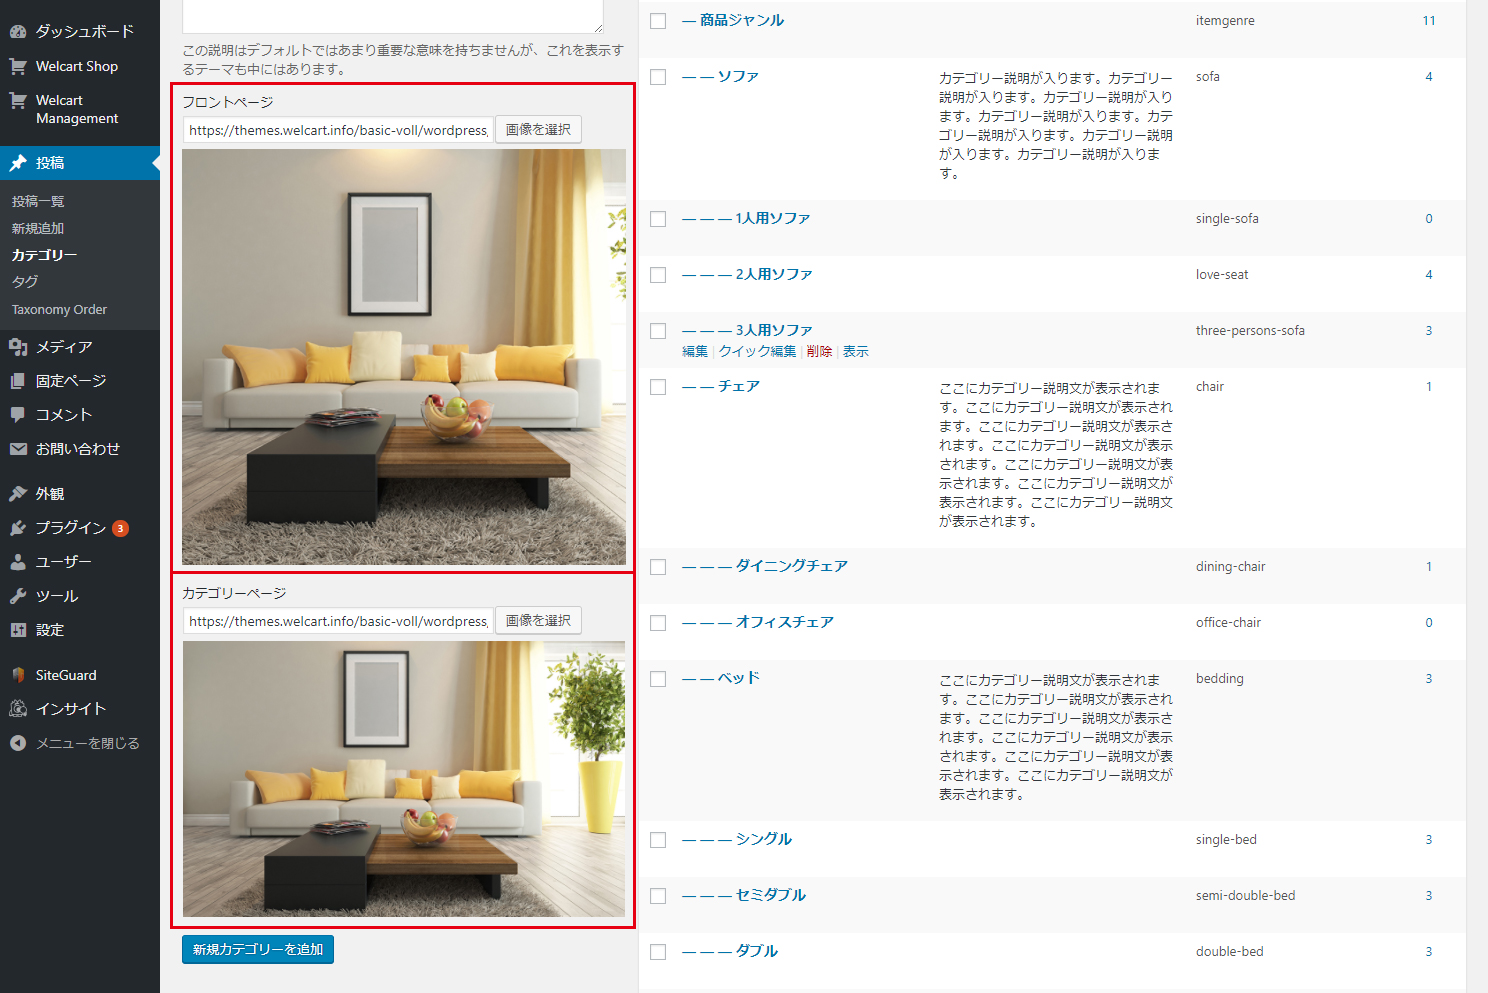1488x993 pixels.
Task: Click the ツール wrench icon
Action: [18, 596]
